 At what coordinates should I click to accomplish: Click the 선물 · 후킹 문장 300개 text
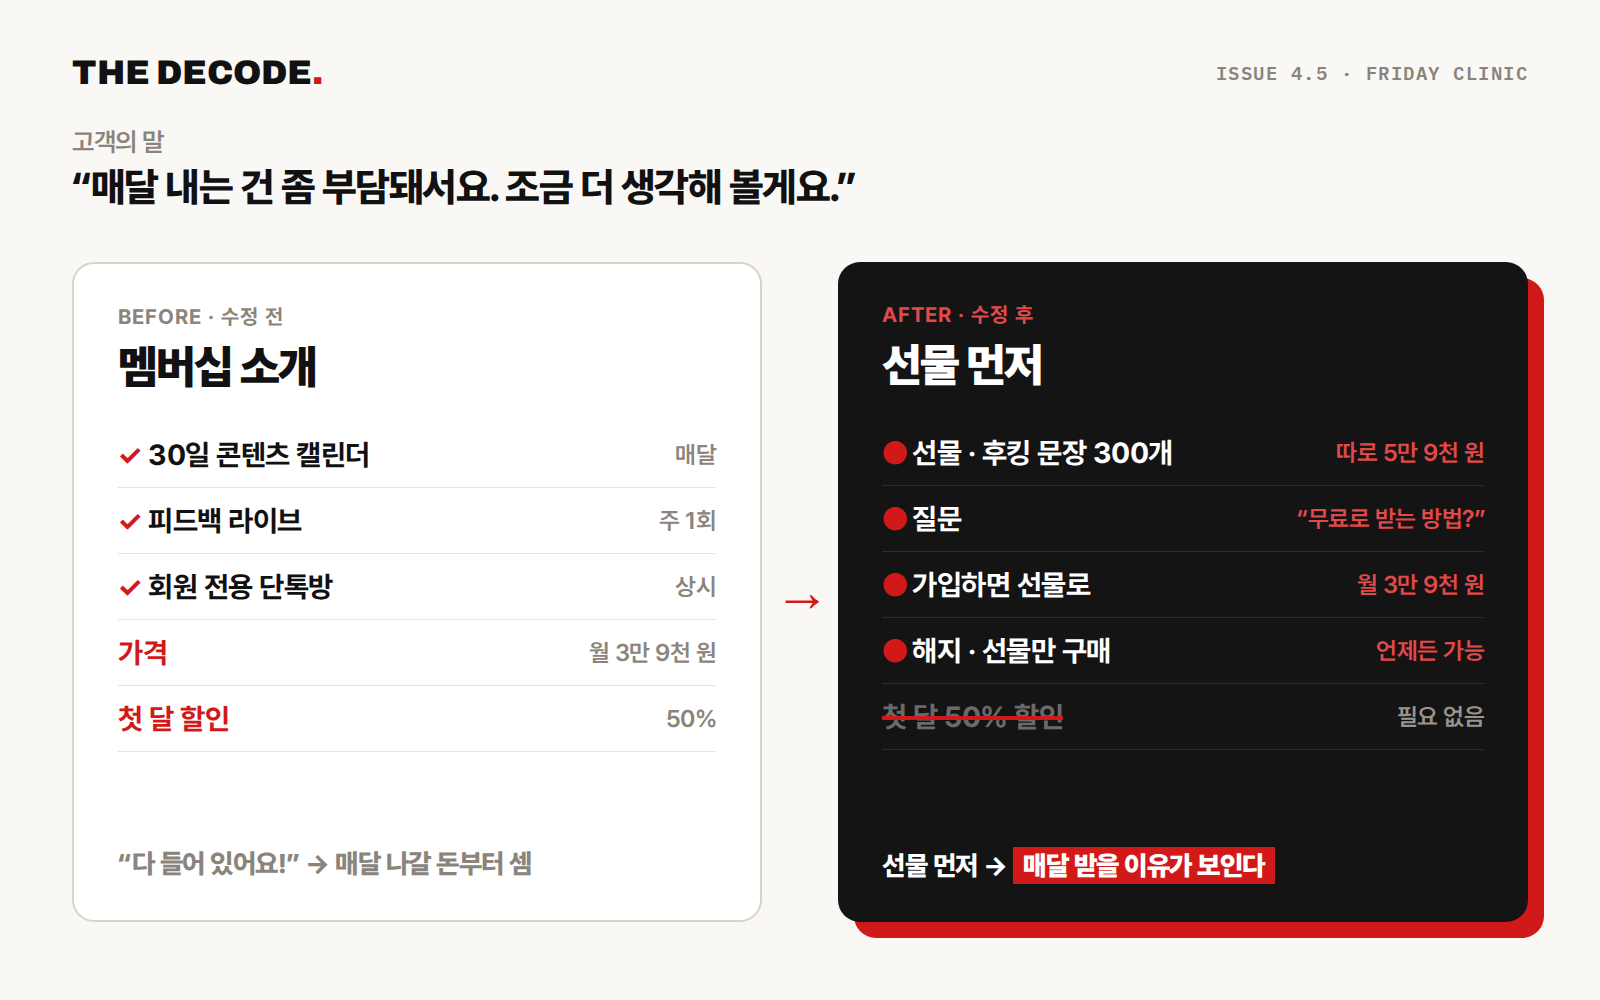(x=1042, y=453)
